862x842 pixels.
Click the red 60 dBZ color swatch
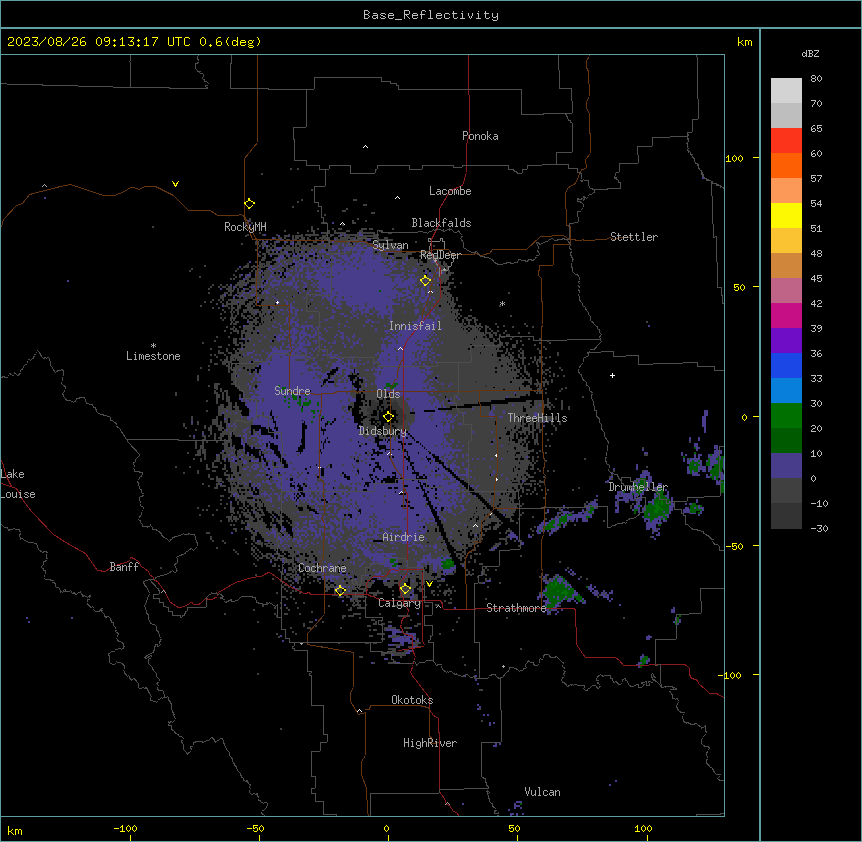pos(786,141)
